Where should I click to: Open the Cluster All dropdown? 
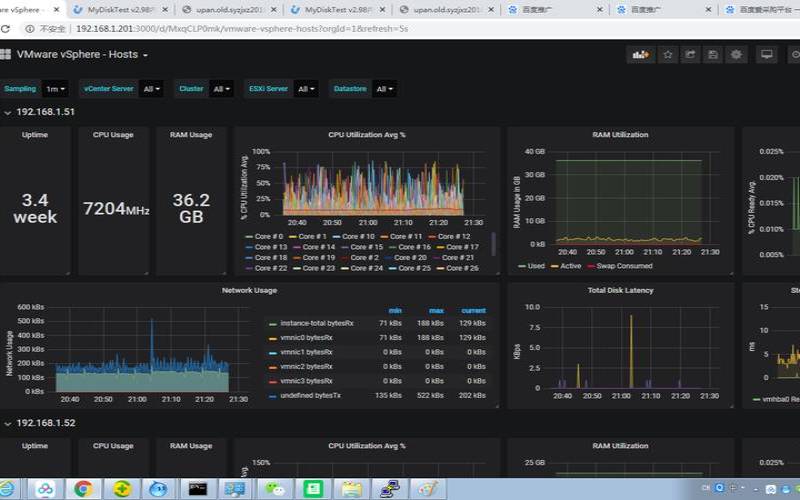pyautogui.click(x=221, y=89)
